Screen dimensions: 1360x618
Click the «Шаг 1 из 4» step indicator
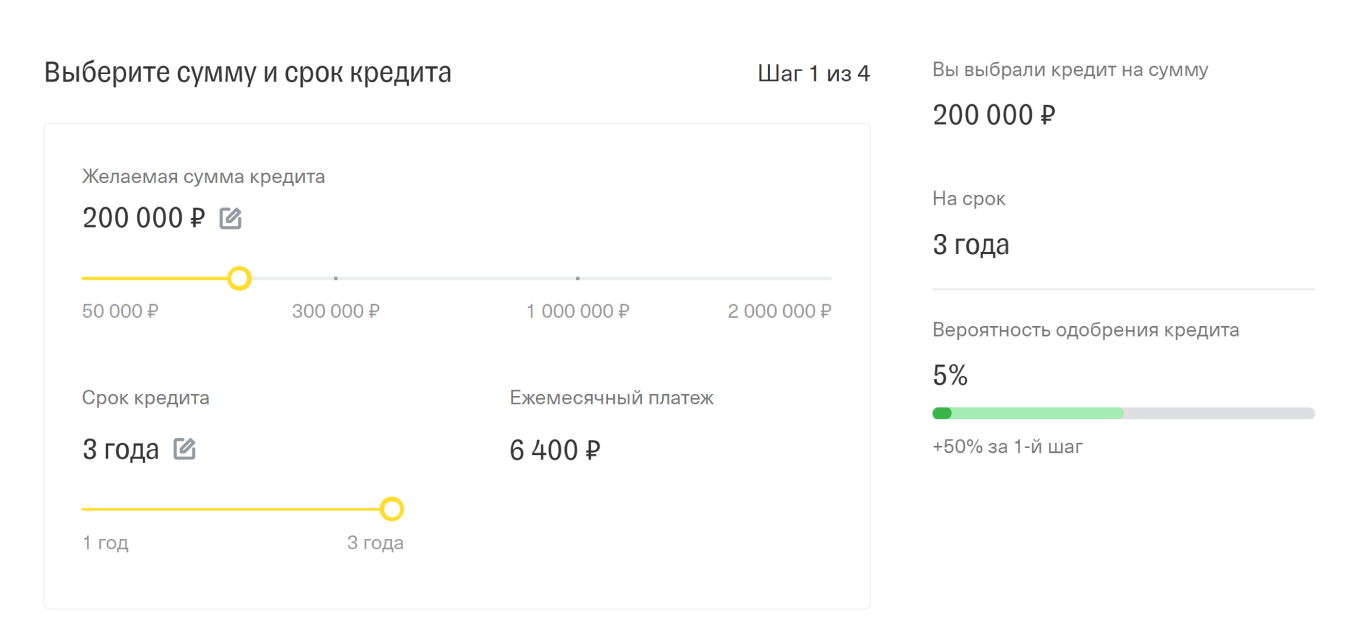pyautogui.click(x=812, y=73)
